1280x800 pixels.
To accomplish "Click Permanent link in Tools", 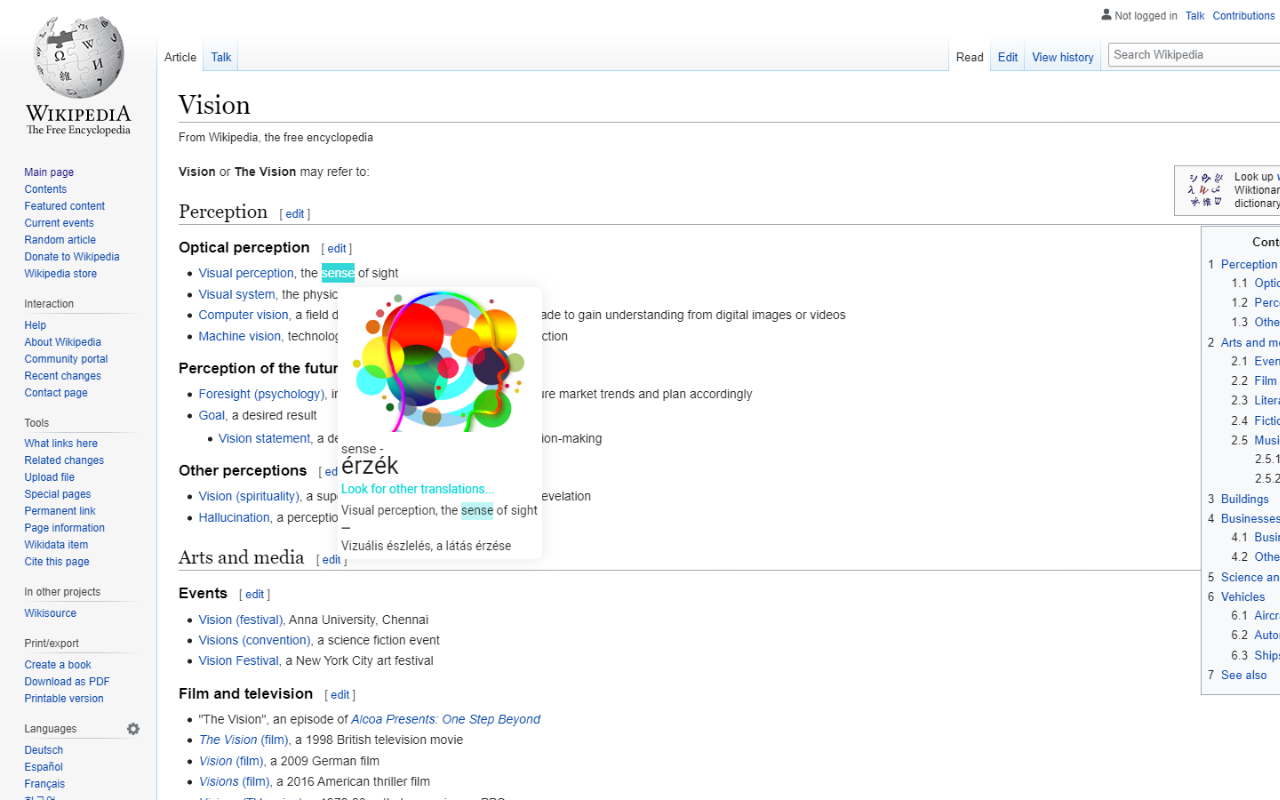I will pyautogui.click(x=60, y=511).
